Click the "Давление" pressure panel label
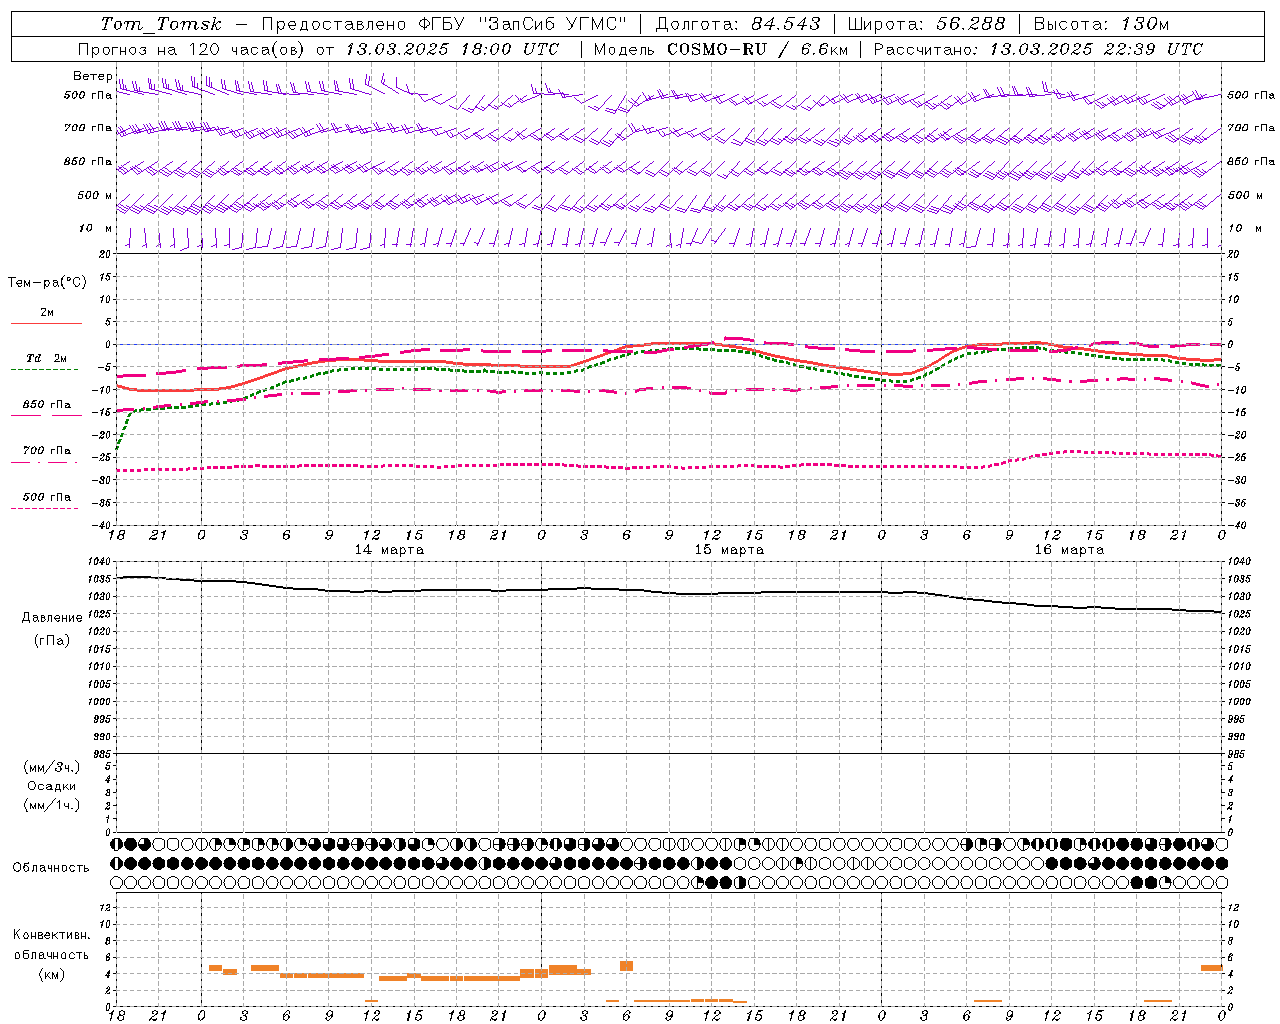1280x1024 pixels. (52, 618)
